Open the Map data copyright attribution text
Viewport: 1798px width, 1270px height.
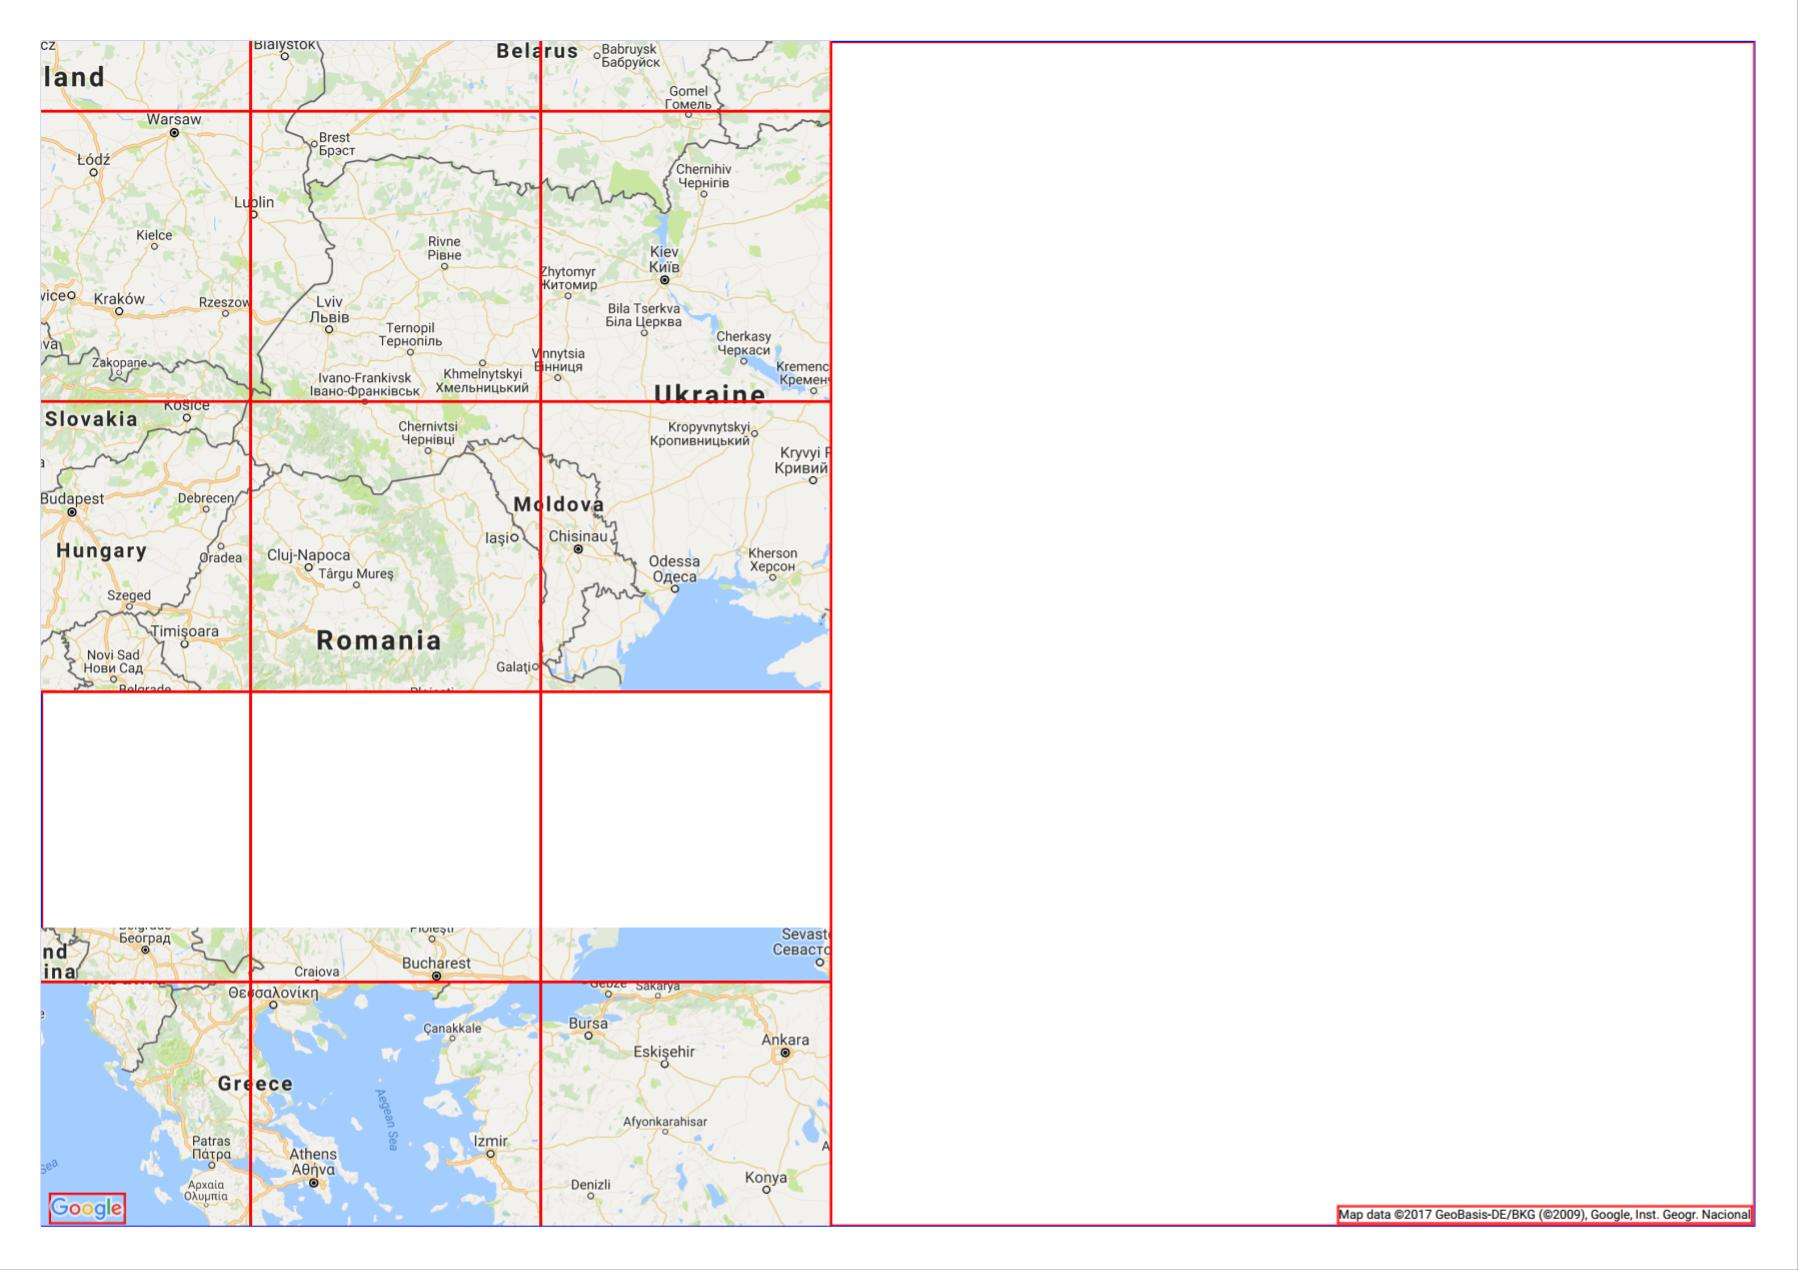click(x=1544, y=1215)
